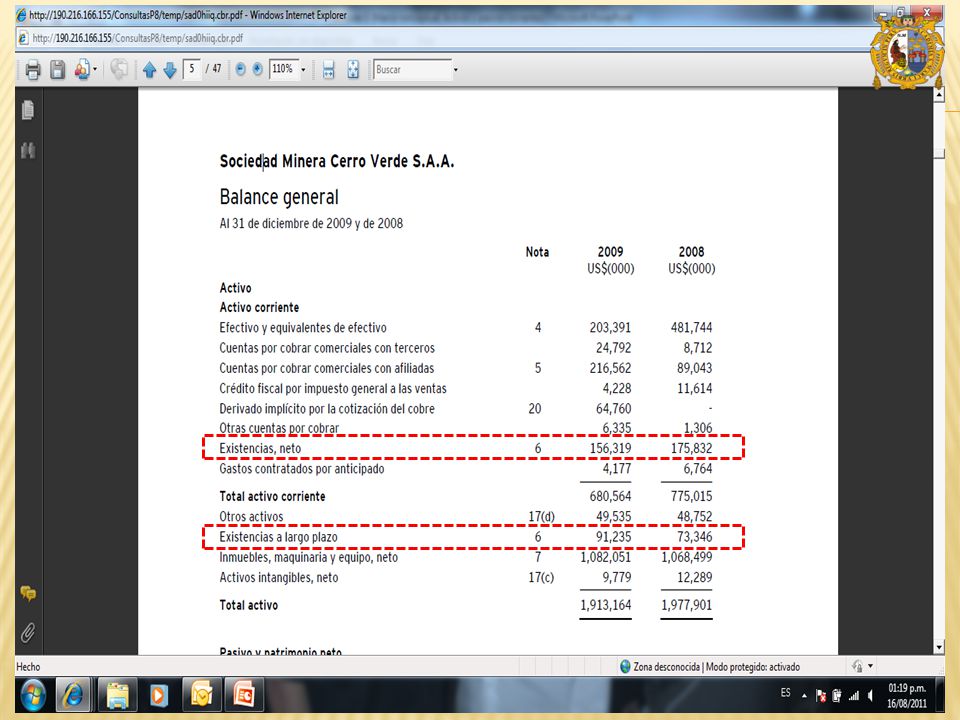Click the value 481,744
Image resolution: width=960 pixels, height=720 pixels.
(x=692, y=328)
